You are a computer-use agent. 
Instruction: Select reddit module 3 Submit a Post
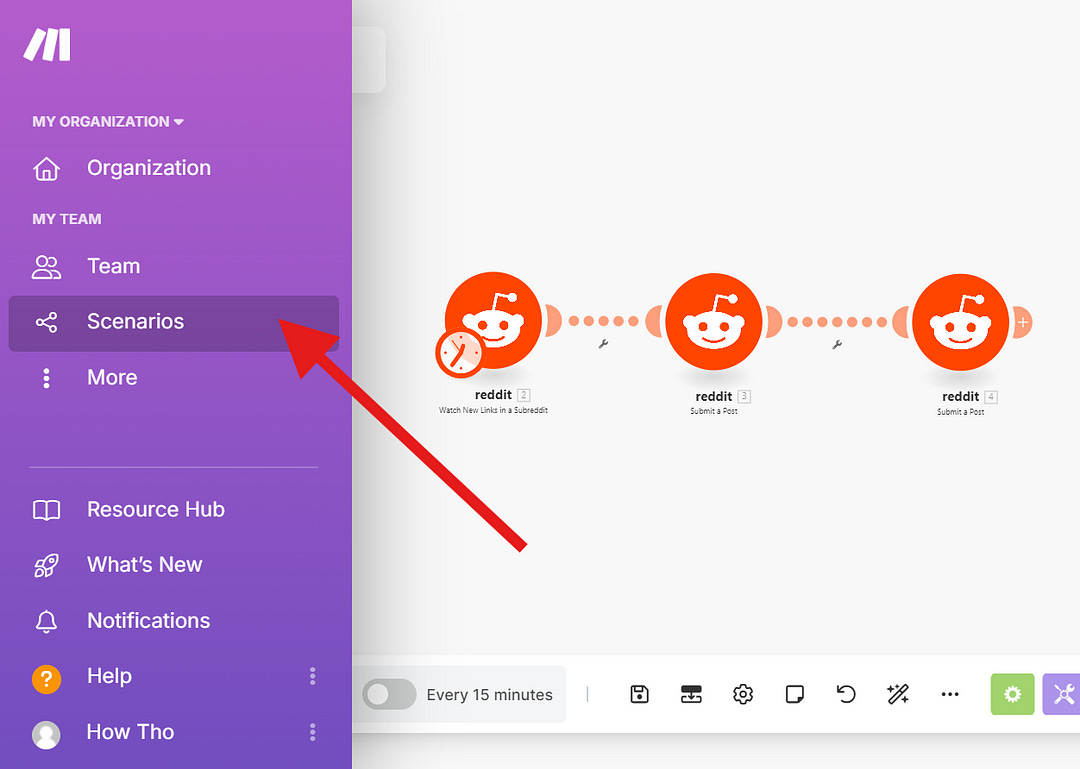point(714,322)
